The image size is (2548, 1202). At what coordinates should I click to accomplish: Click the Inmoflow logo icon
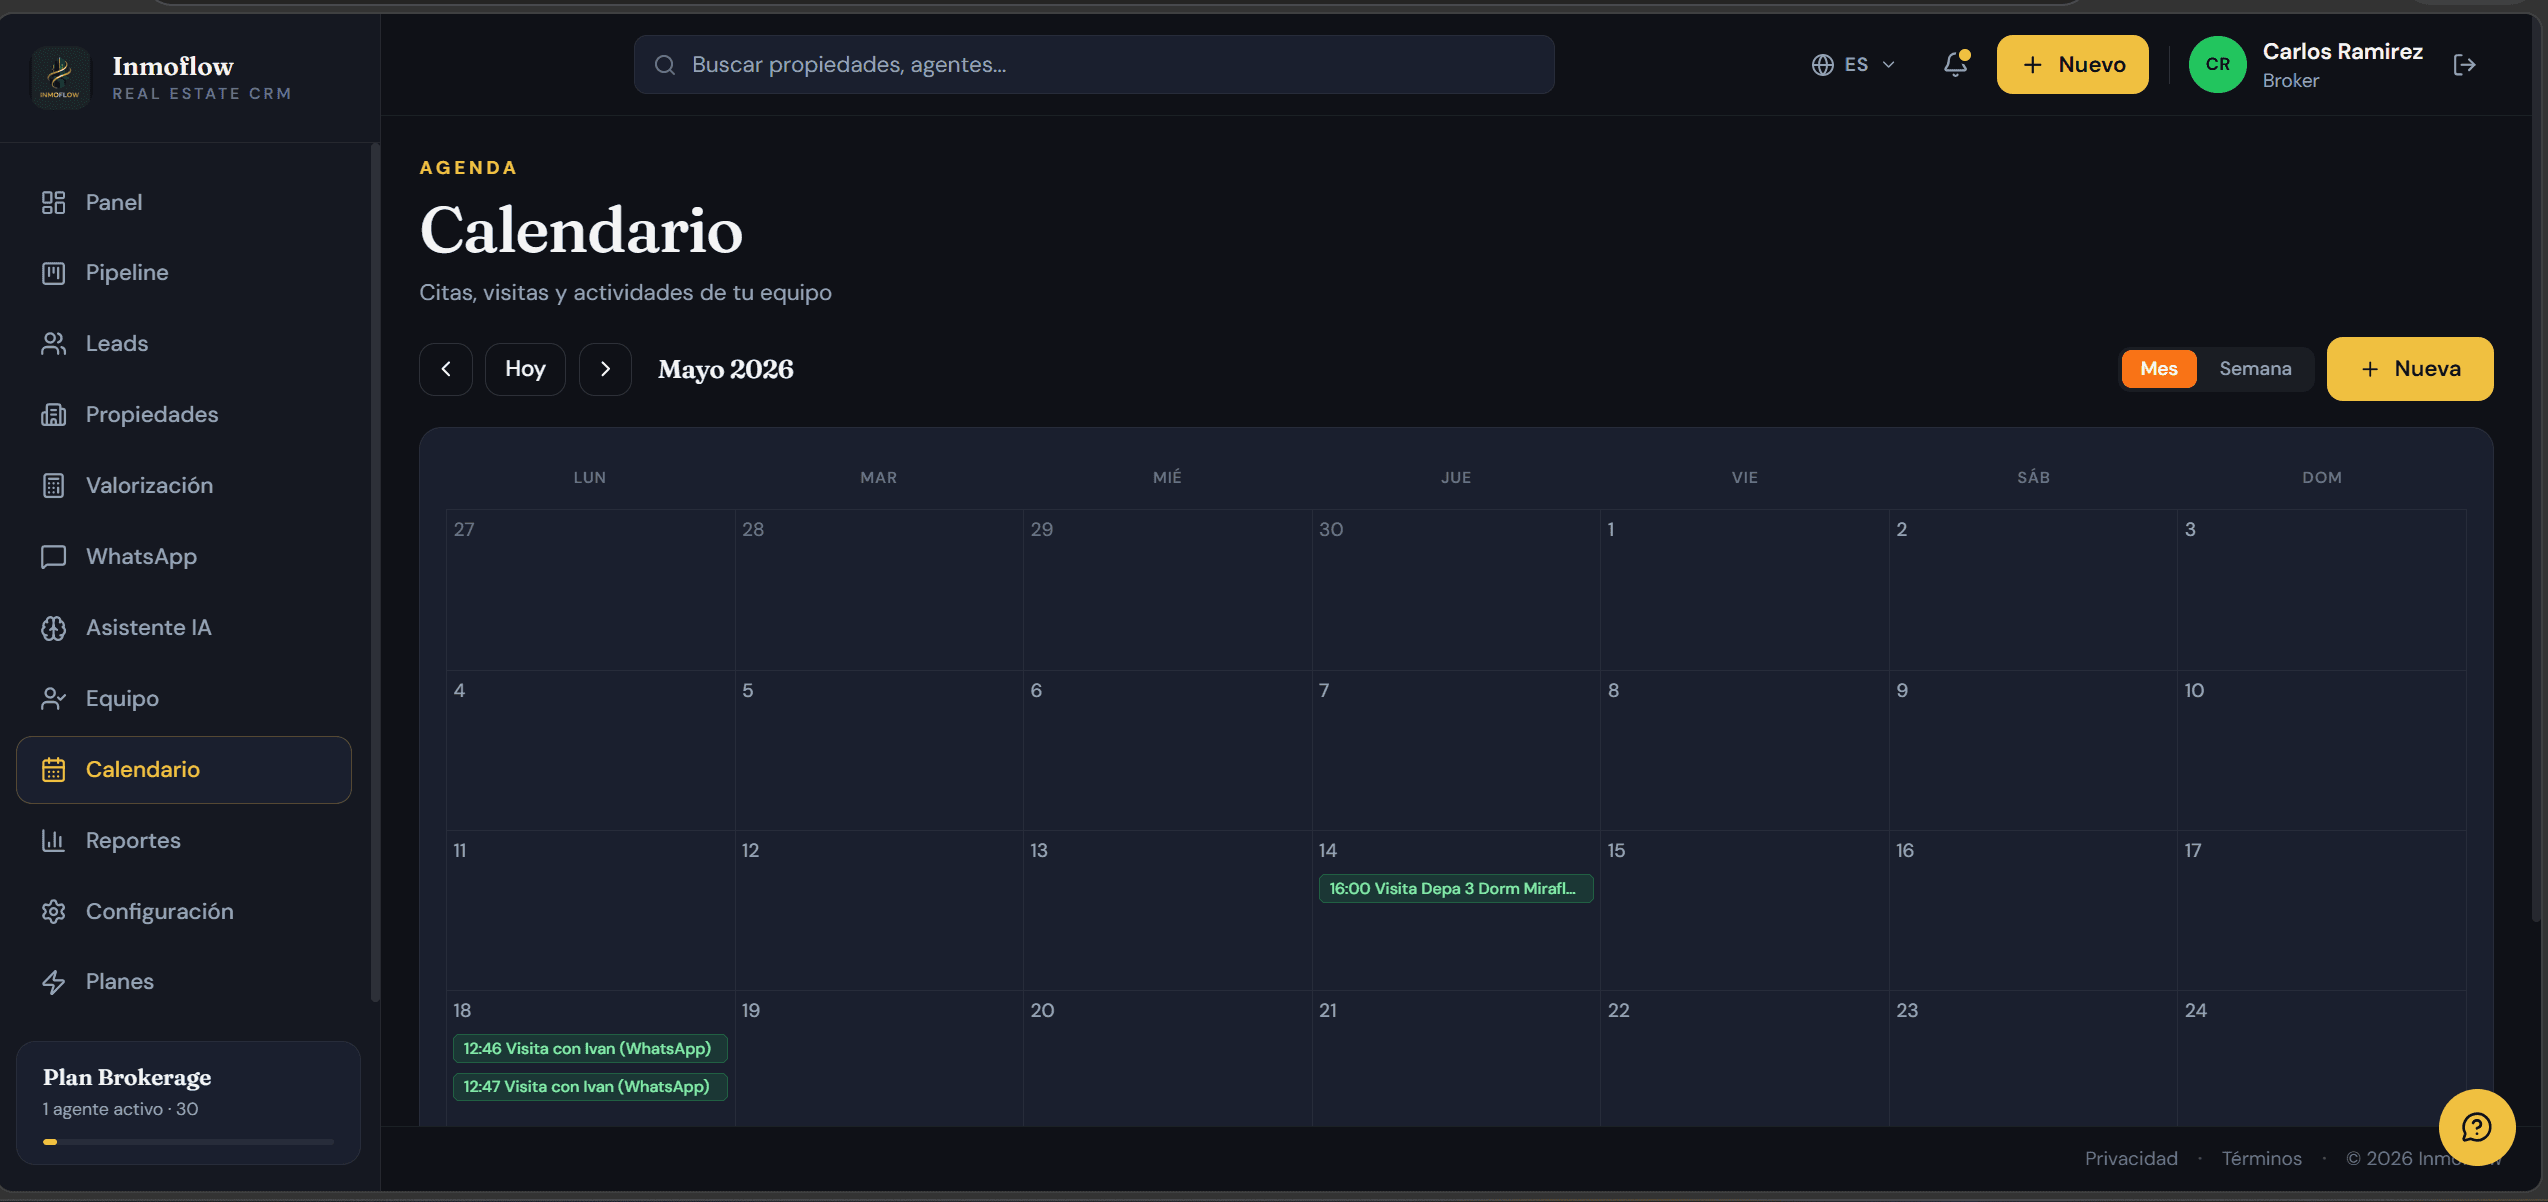coord(60,78)
